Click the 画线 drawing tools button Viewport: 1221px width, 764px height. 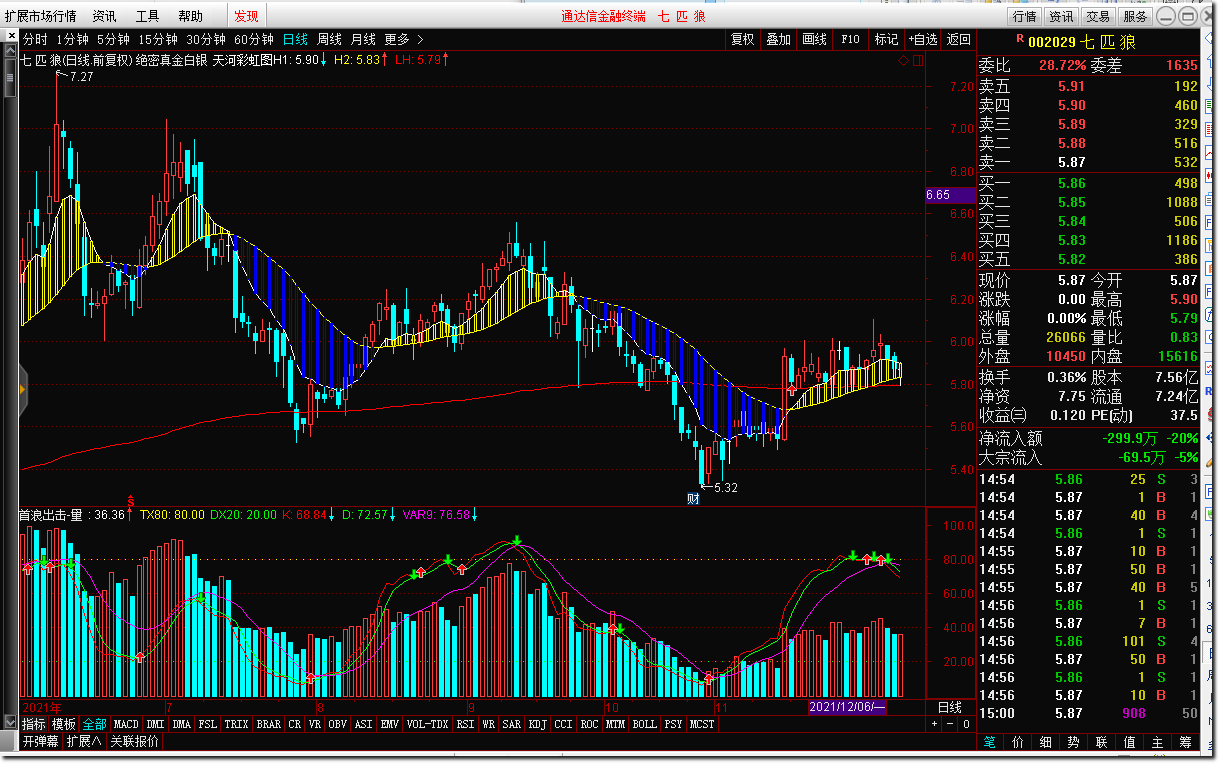(815, 40)
